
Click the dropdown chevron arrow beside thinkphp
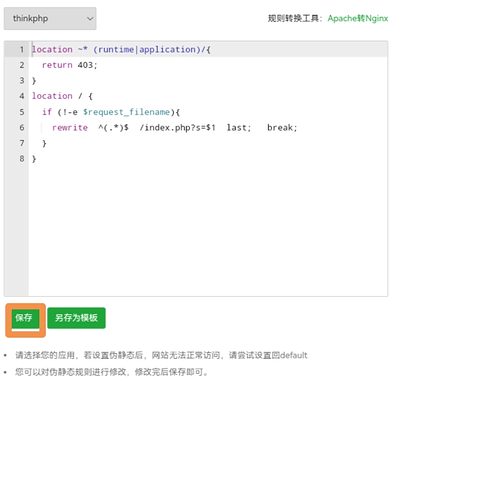coord(90,19)
